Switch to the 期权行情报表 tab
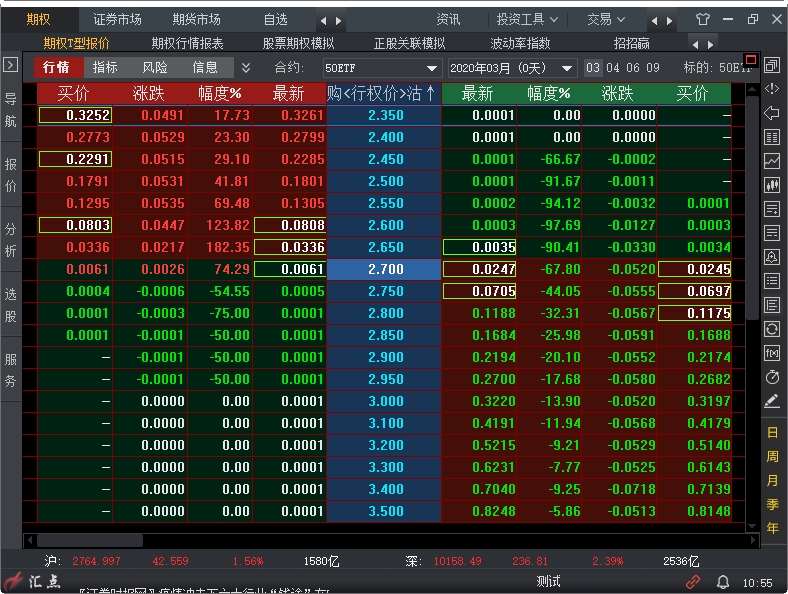Screen dimensions: 788x594 point(187,43)
